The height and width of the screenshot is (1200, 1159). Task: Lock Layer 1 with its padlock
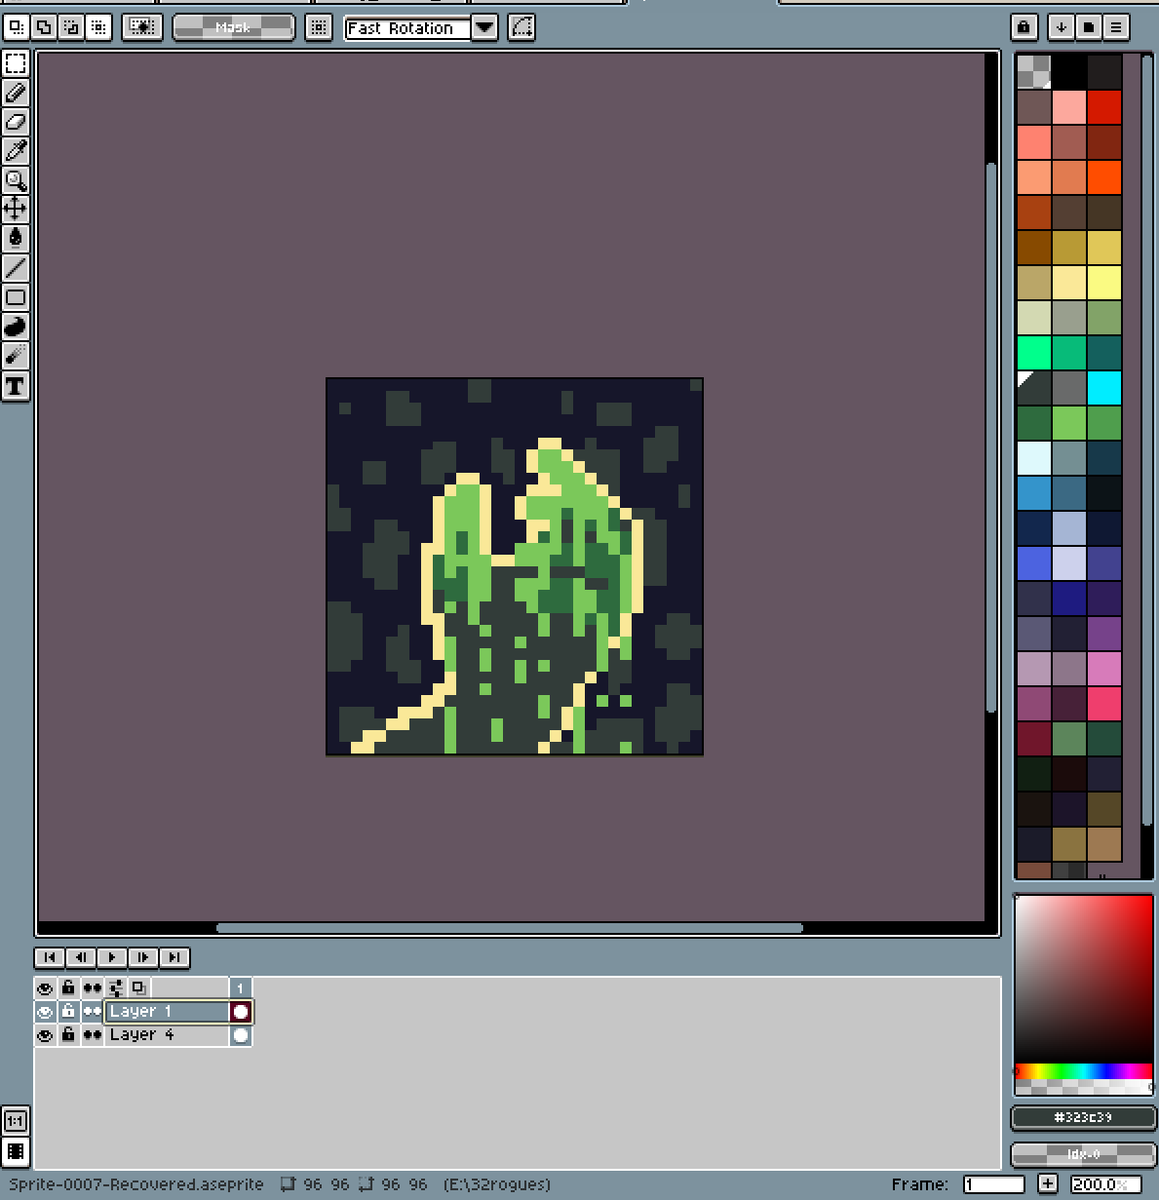(x=68, y=1012)
